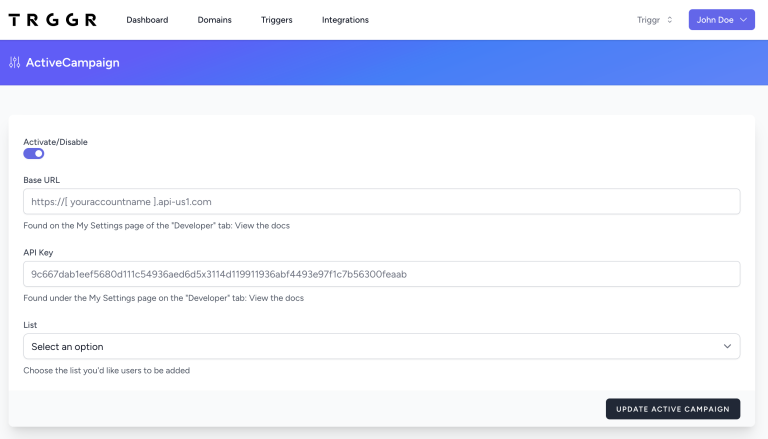Focus the Base URL input field
The image size is (768, 439).
coord(382,201)
